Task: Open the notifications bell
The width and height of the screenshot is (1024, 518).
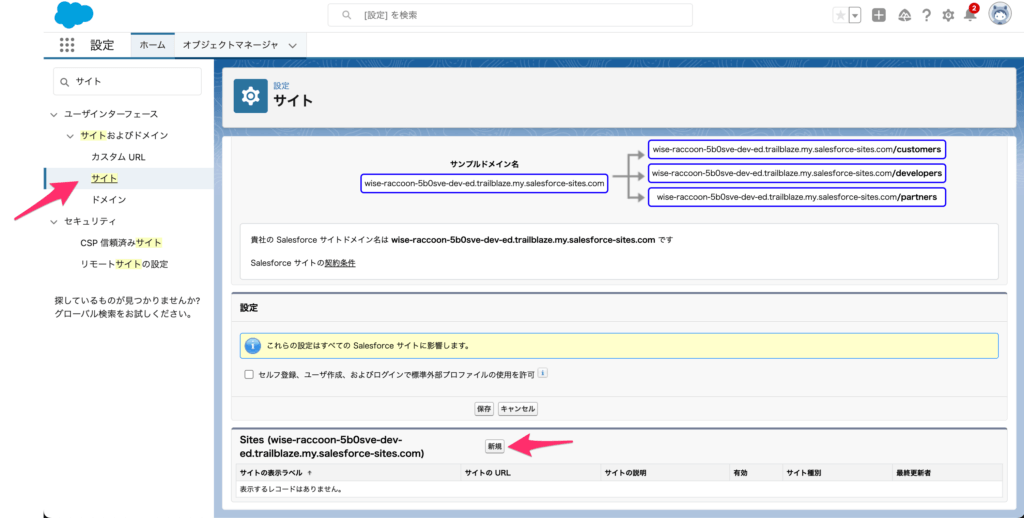Action: tap(969, 15)
